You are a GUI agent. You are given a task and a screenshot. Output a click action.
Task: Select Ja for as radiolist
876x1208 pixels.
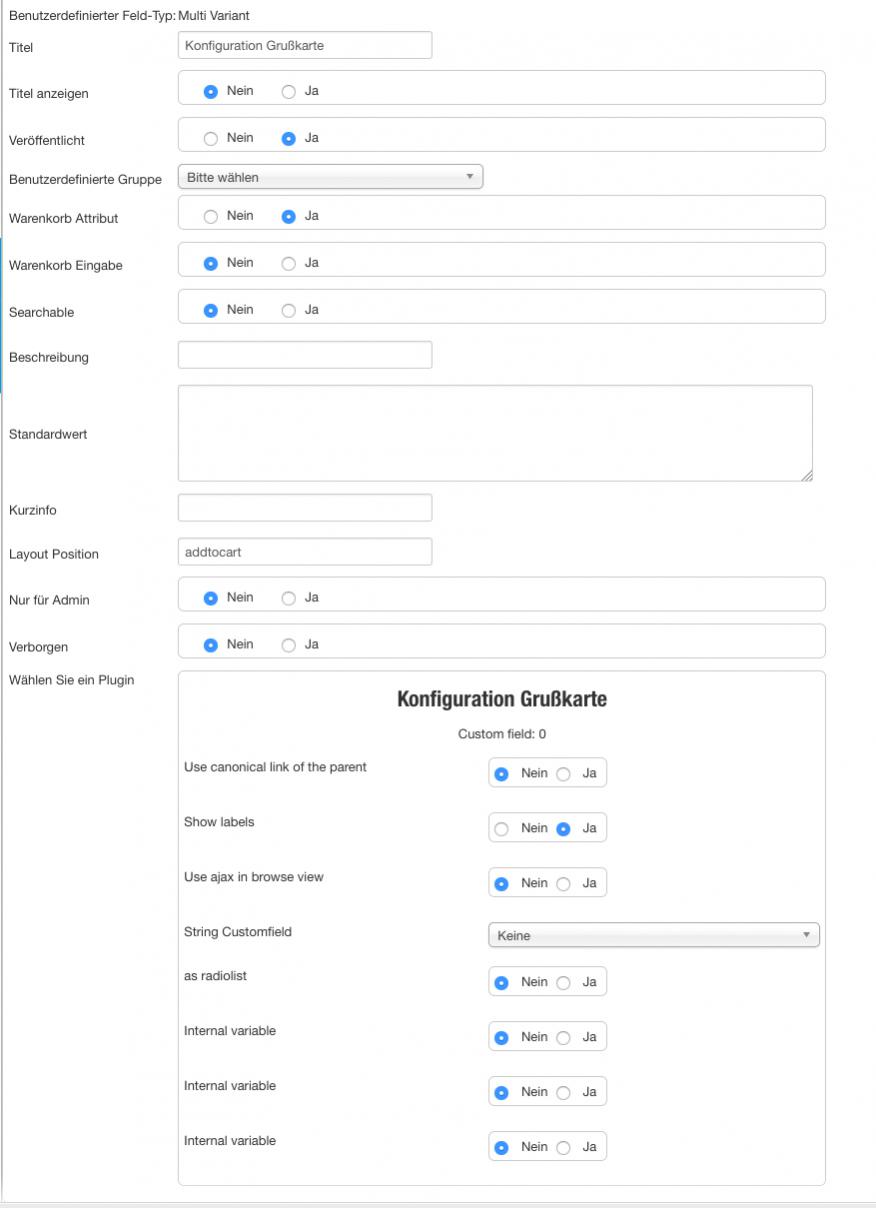point(564,983)
